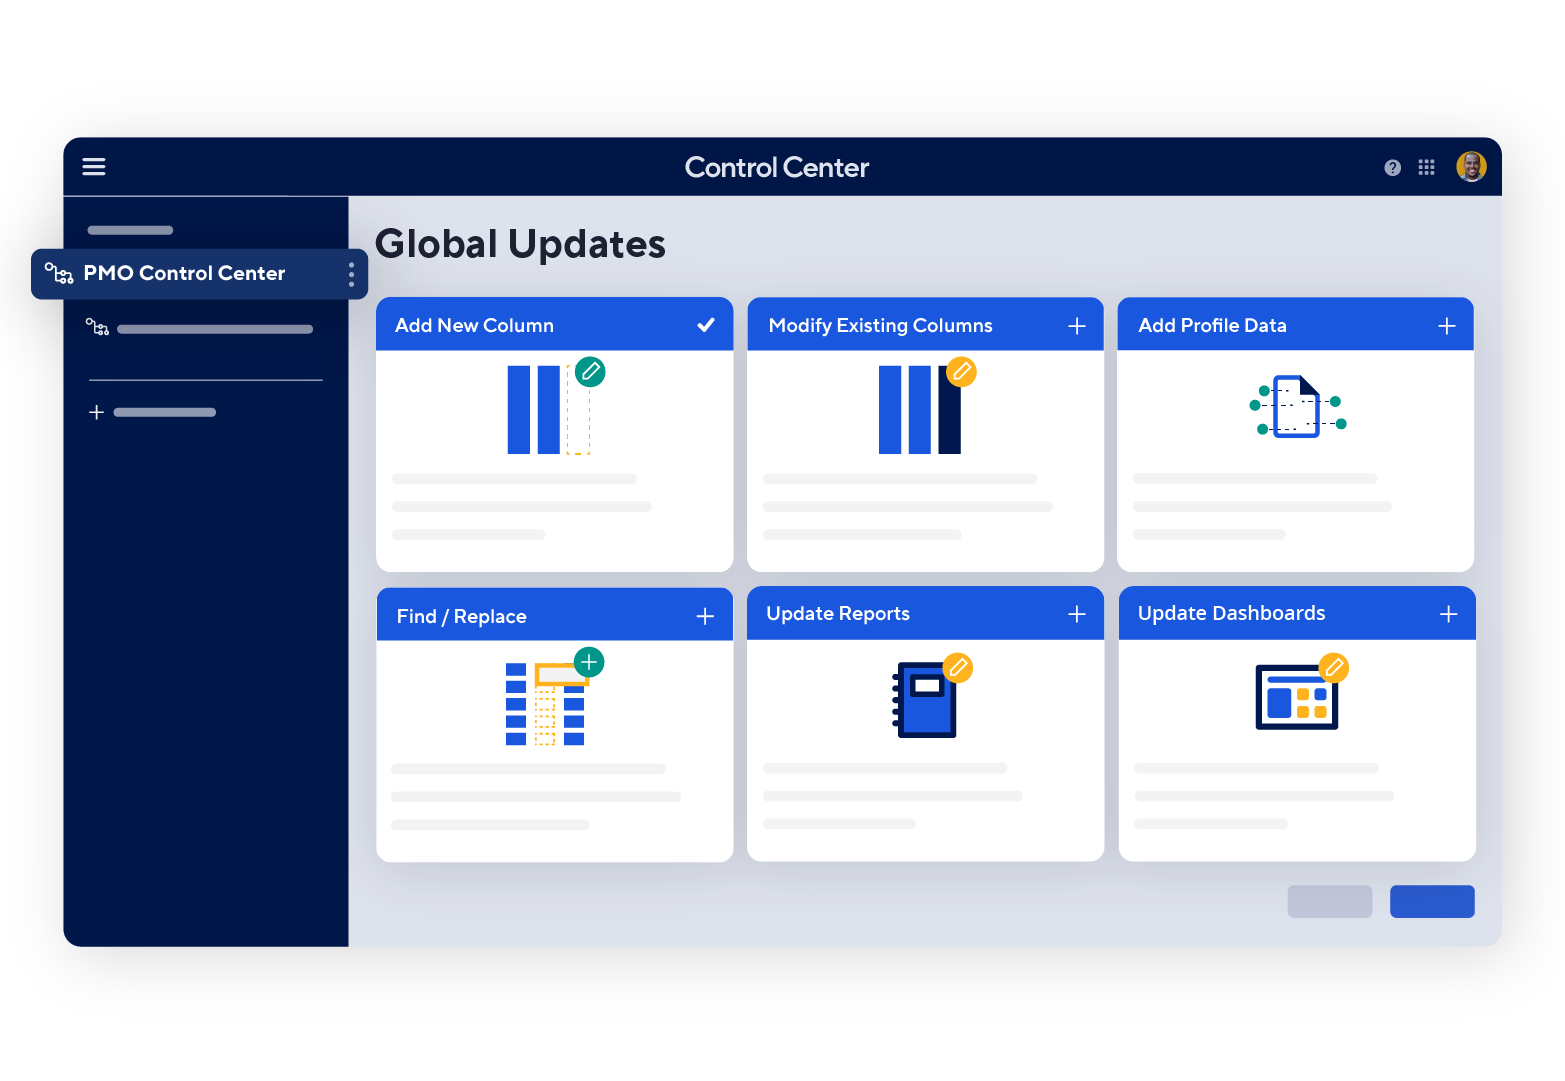Click the gray cancel button at bottom right
Image resolution: width=1565 pixels, height=1081 pixels.
click(1330, 901)
